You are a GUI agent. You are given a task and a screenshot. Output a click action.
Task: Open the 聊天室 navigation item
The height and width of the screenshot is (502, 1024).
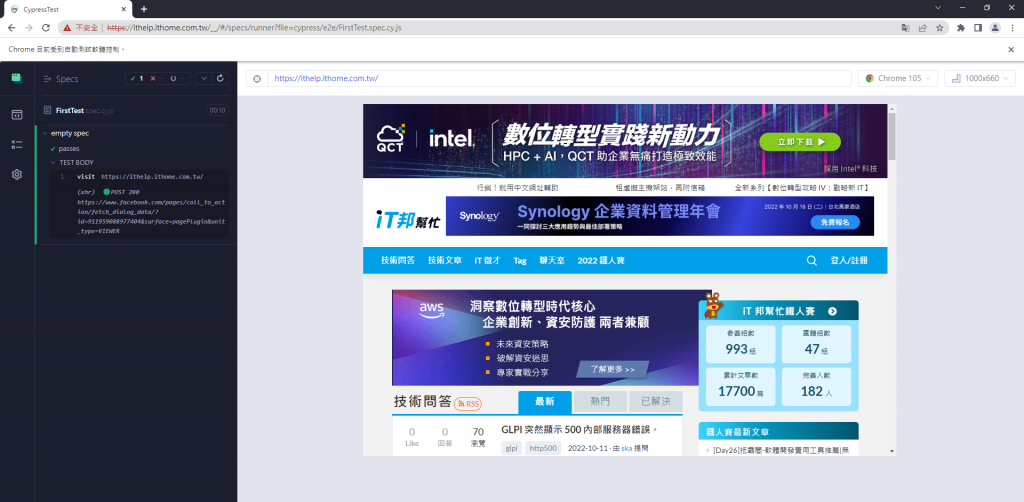coord(552,260)
